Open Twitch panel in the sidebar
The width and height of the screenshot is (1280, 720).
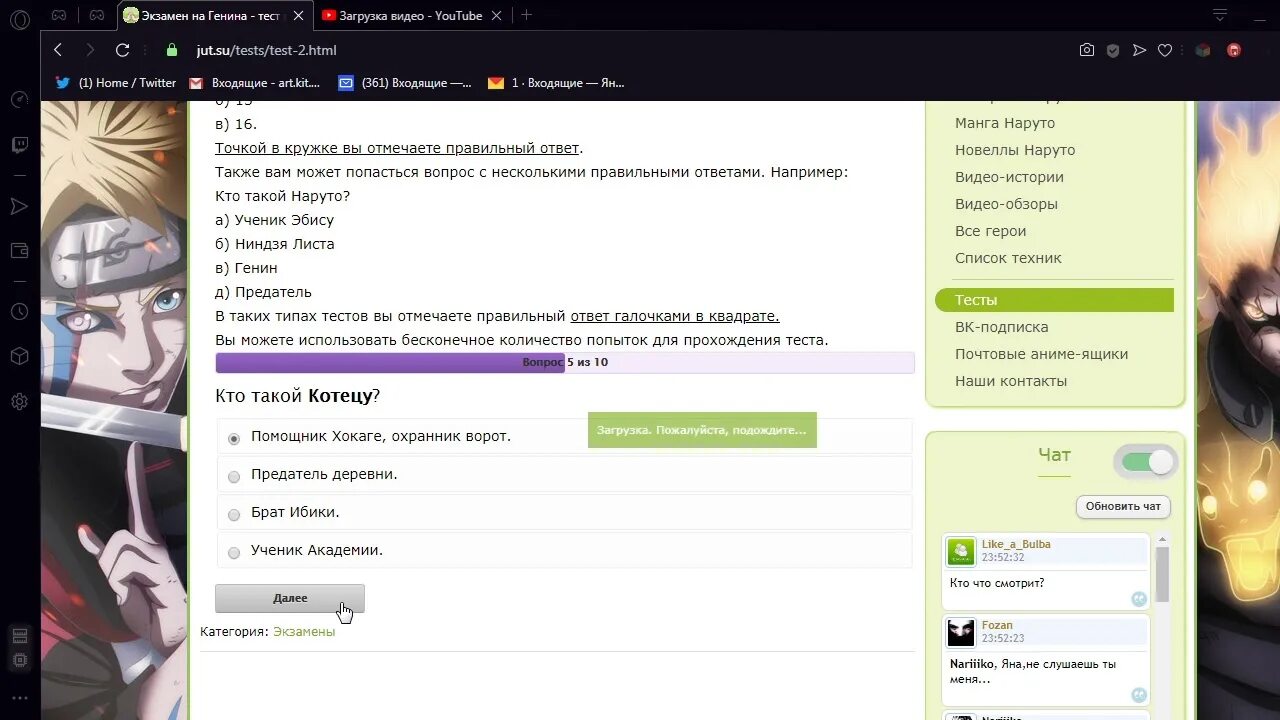[19, 145]
